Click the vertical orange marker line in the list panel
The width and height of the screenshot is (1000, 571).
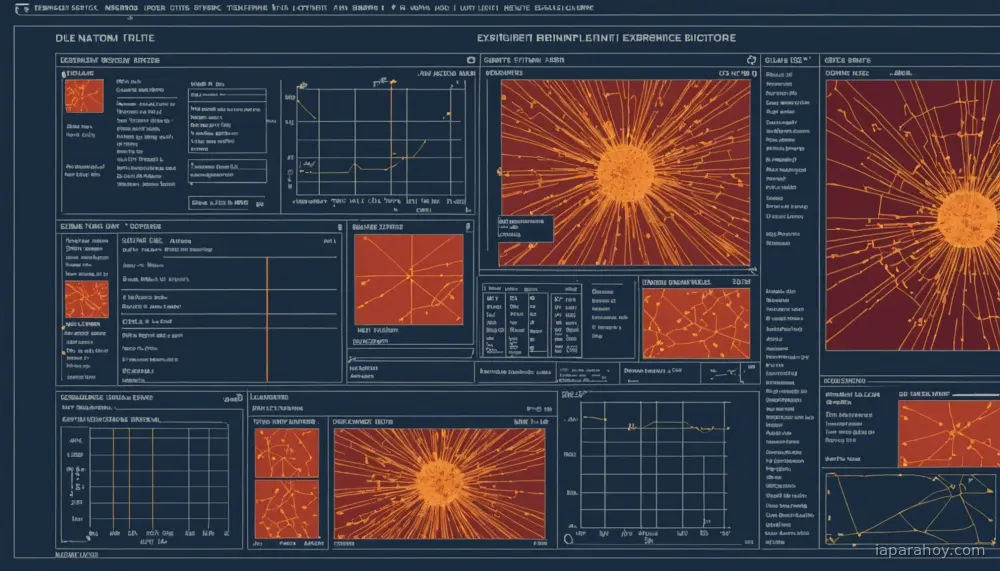[x=267, y=320]
